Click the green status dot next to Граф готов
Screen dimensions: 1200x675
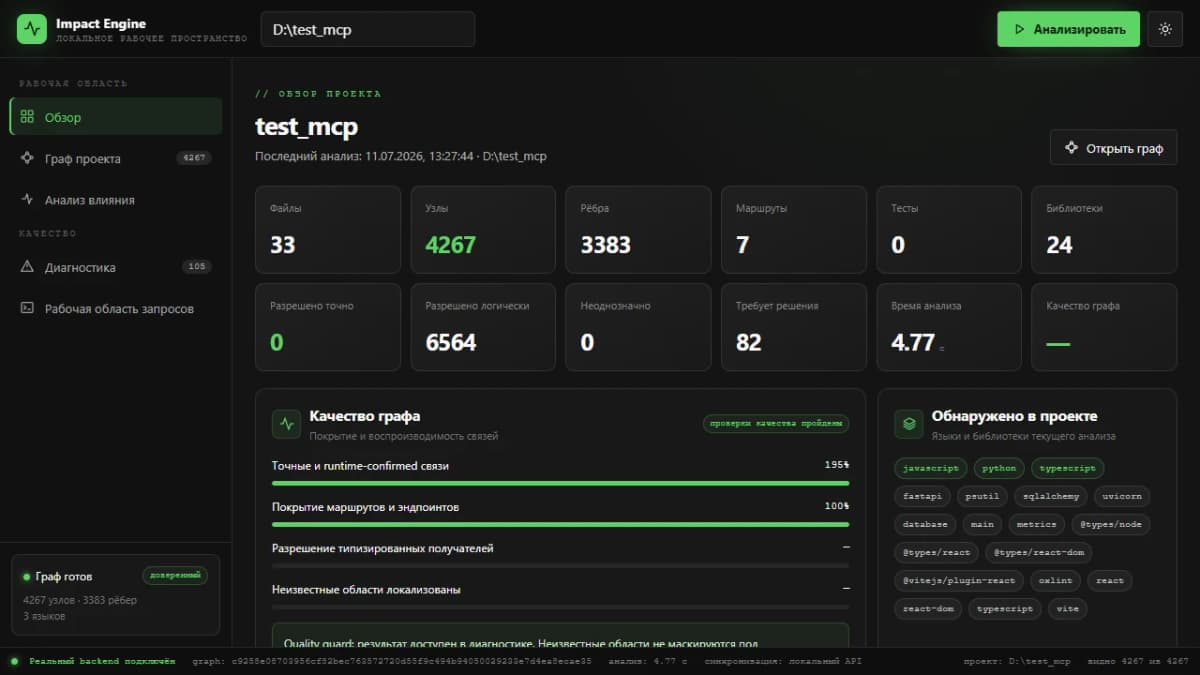click(27, 577)
